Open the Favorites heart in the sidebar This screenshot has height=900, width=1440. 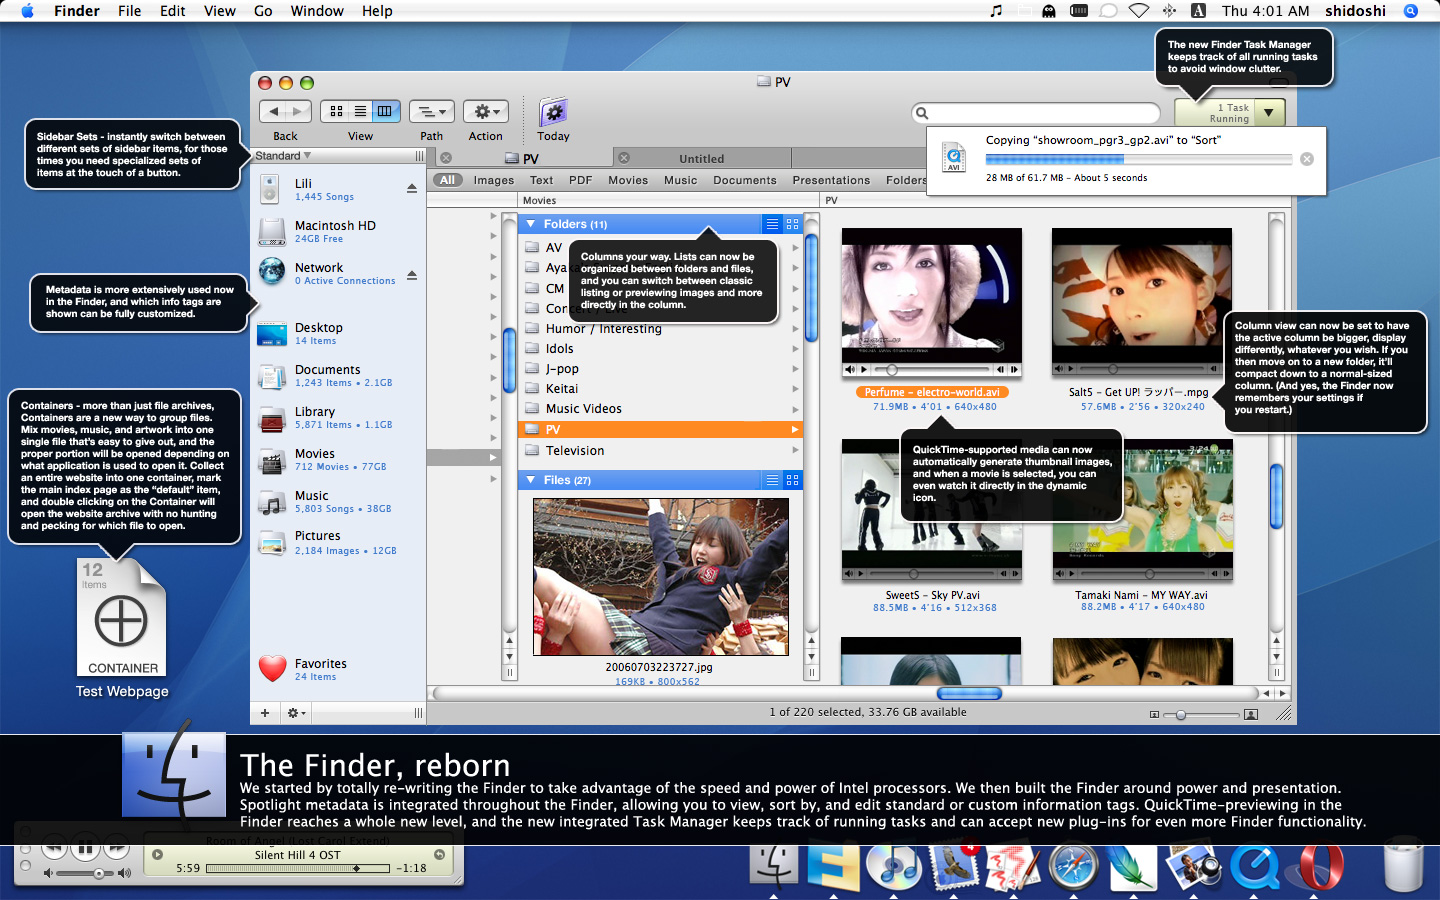pos(273,669)
